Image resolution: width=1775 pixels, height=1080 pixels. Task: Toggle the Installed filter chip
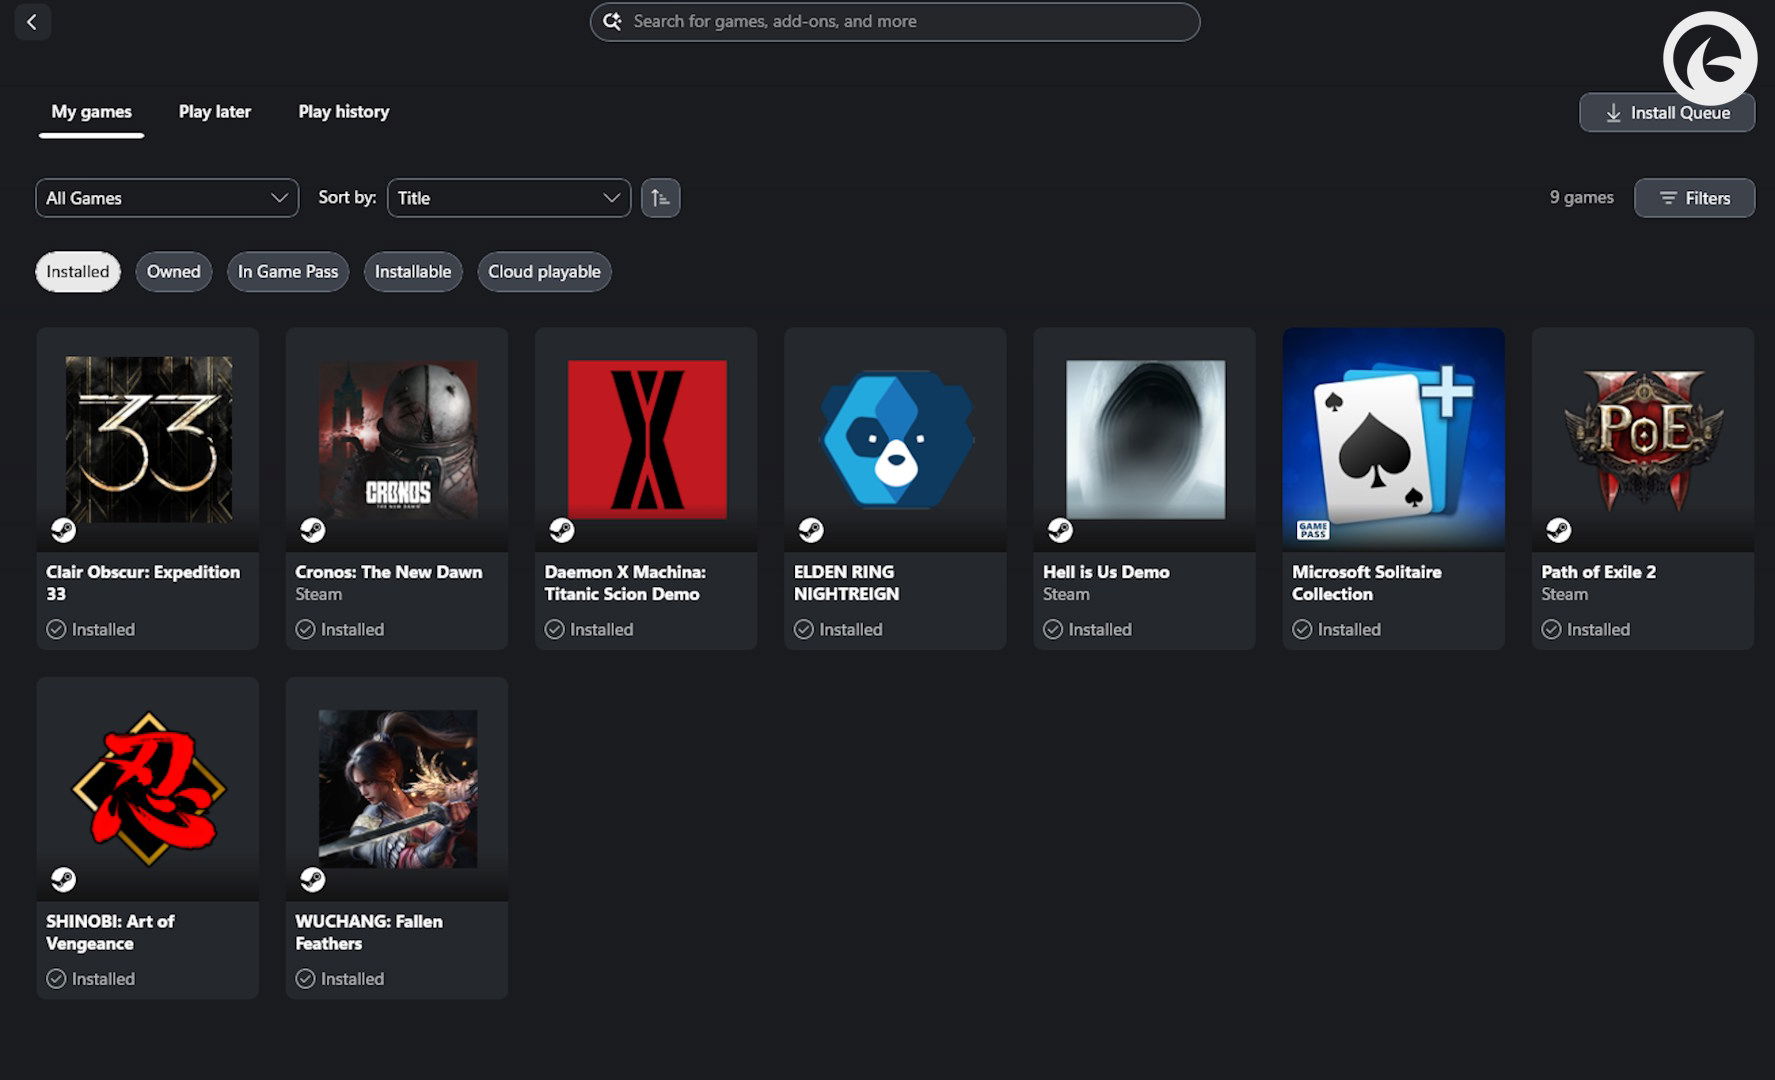[78, 272]
